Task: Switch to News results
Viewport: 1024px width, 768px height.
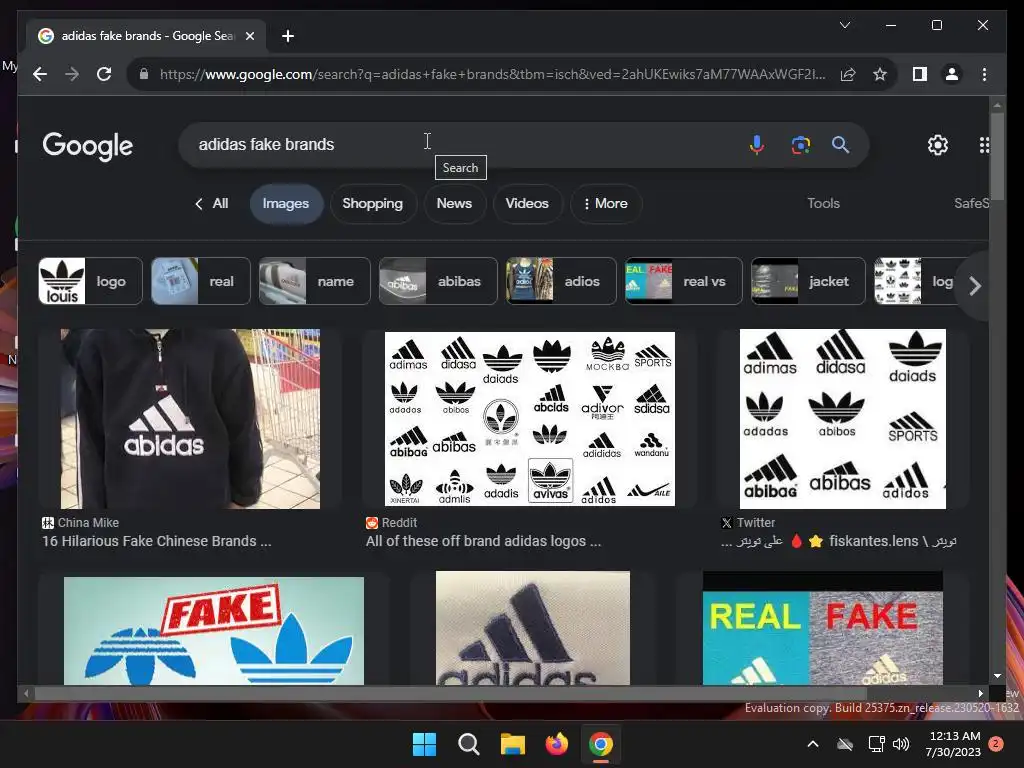Action: coord(454,203)
